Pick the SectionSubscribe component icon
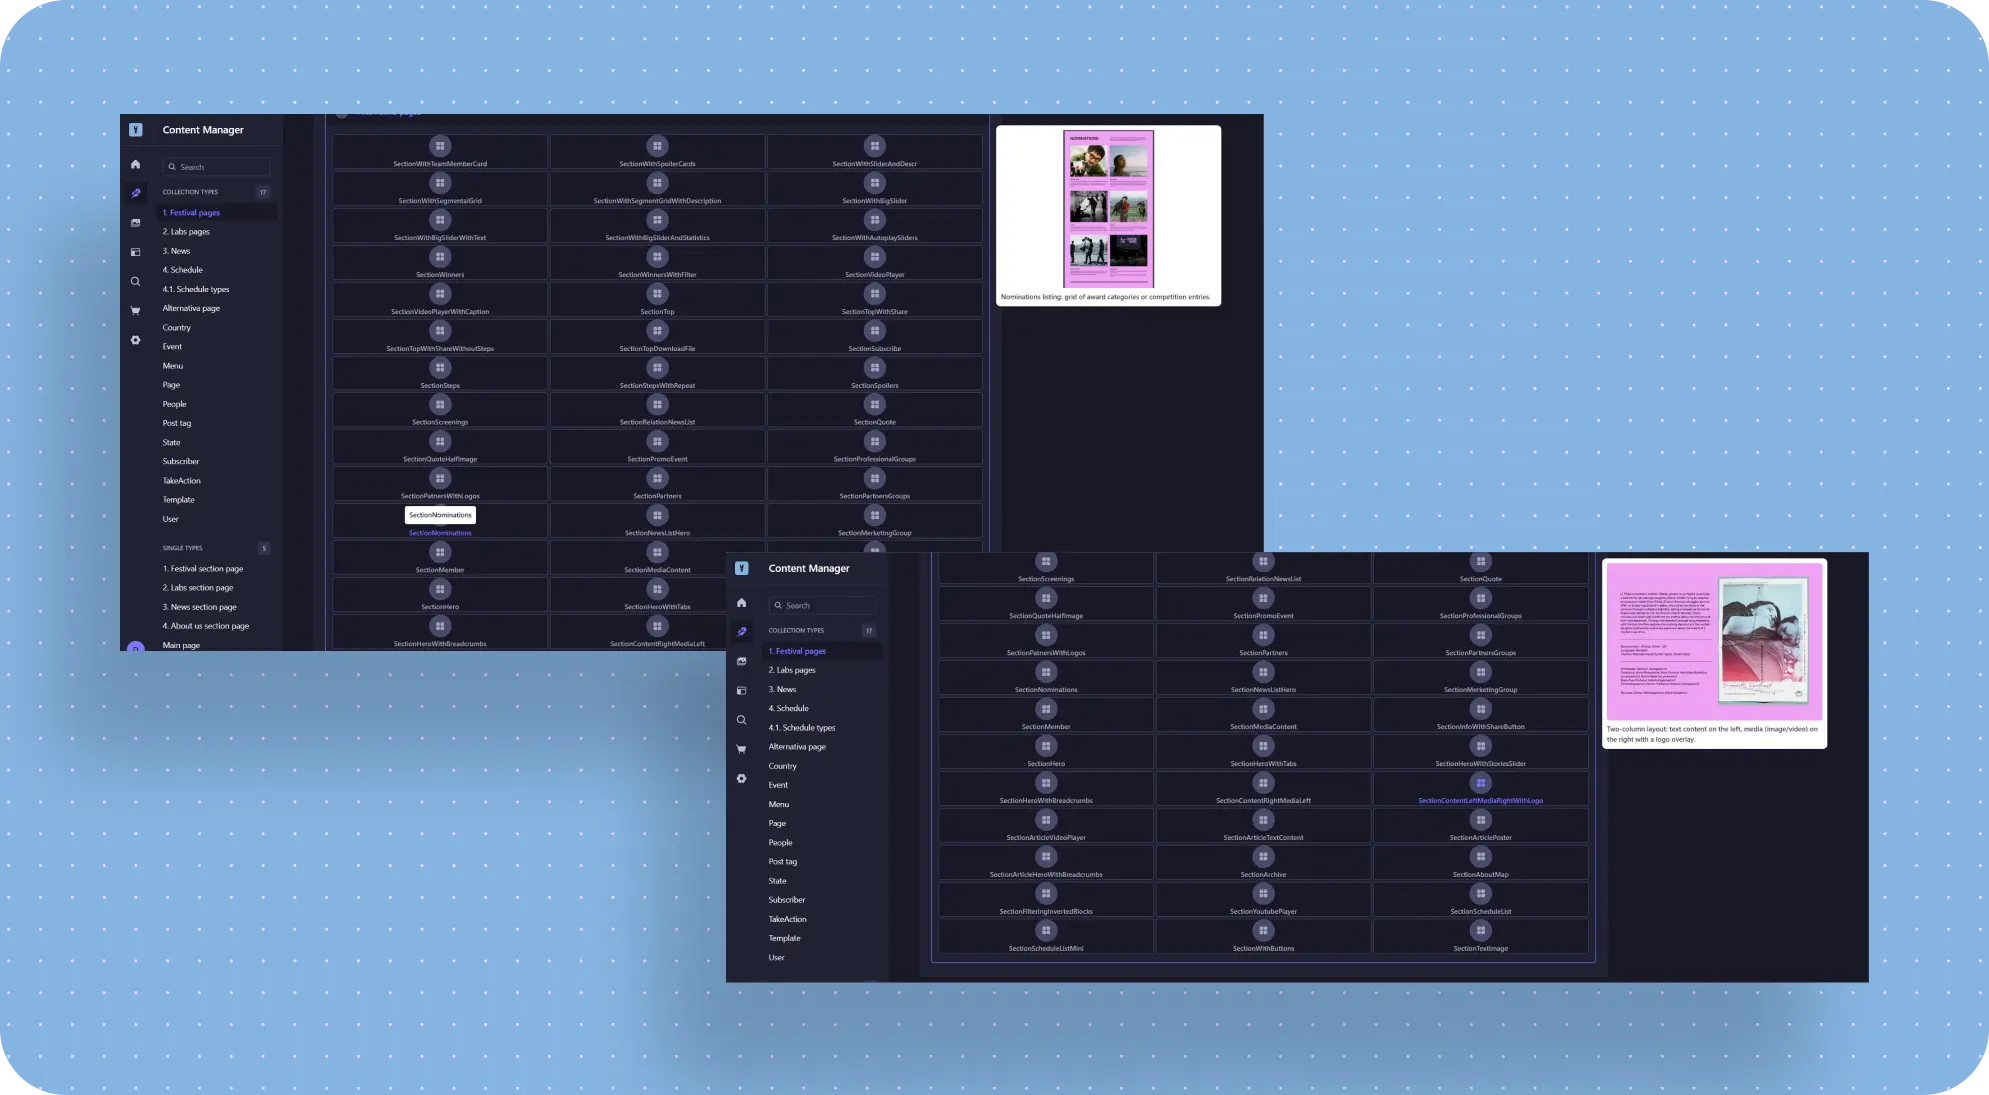The image size is (1989, 1095). pyautogui.click(x=875, y=331)
